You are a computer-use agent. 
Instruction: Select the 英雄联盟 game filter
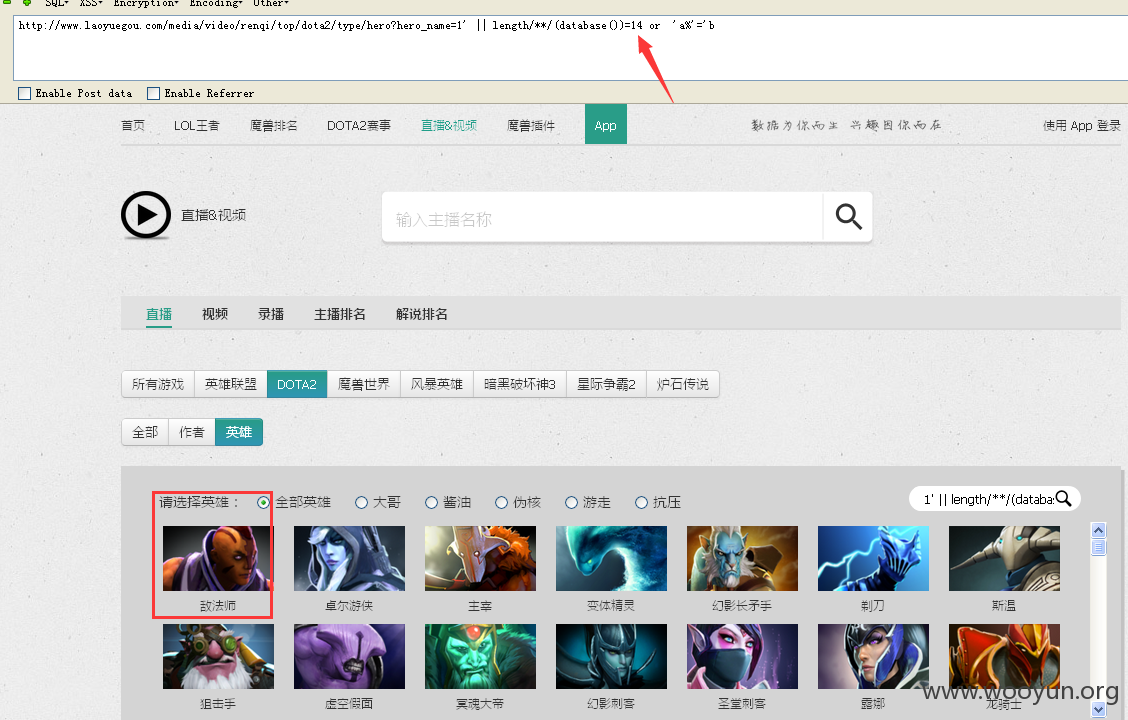pyautogui.click(x=231, y=384)
